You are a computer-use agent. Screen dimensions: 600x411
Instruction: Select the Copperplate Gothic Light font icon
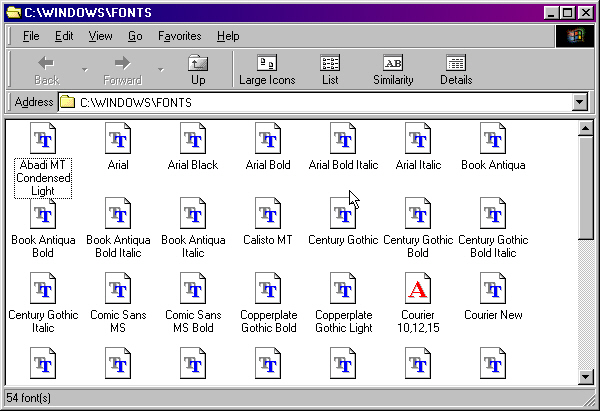343,288
